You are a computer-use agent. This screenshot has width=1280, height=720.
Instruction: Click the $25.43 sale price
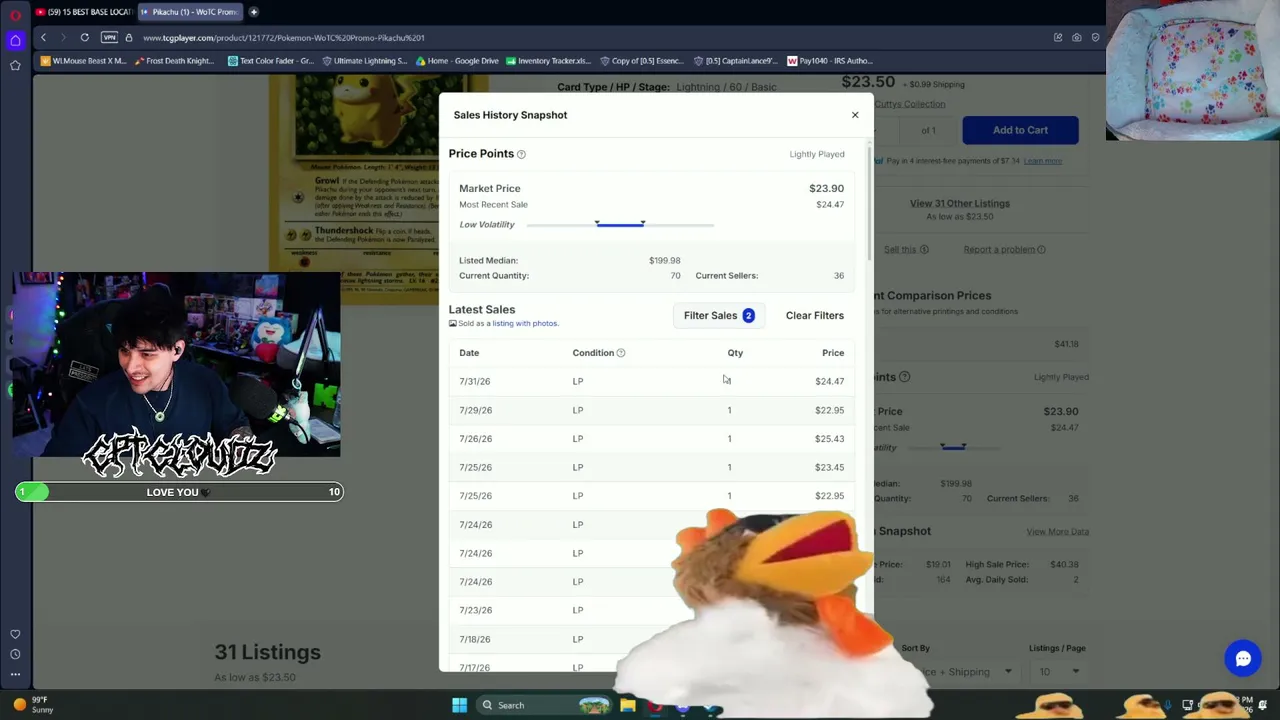[829, 439]
